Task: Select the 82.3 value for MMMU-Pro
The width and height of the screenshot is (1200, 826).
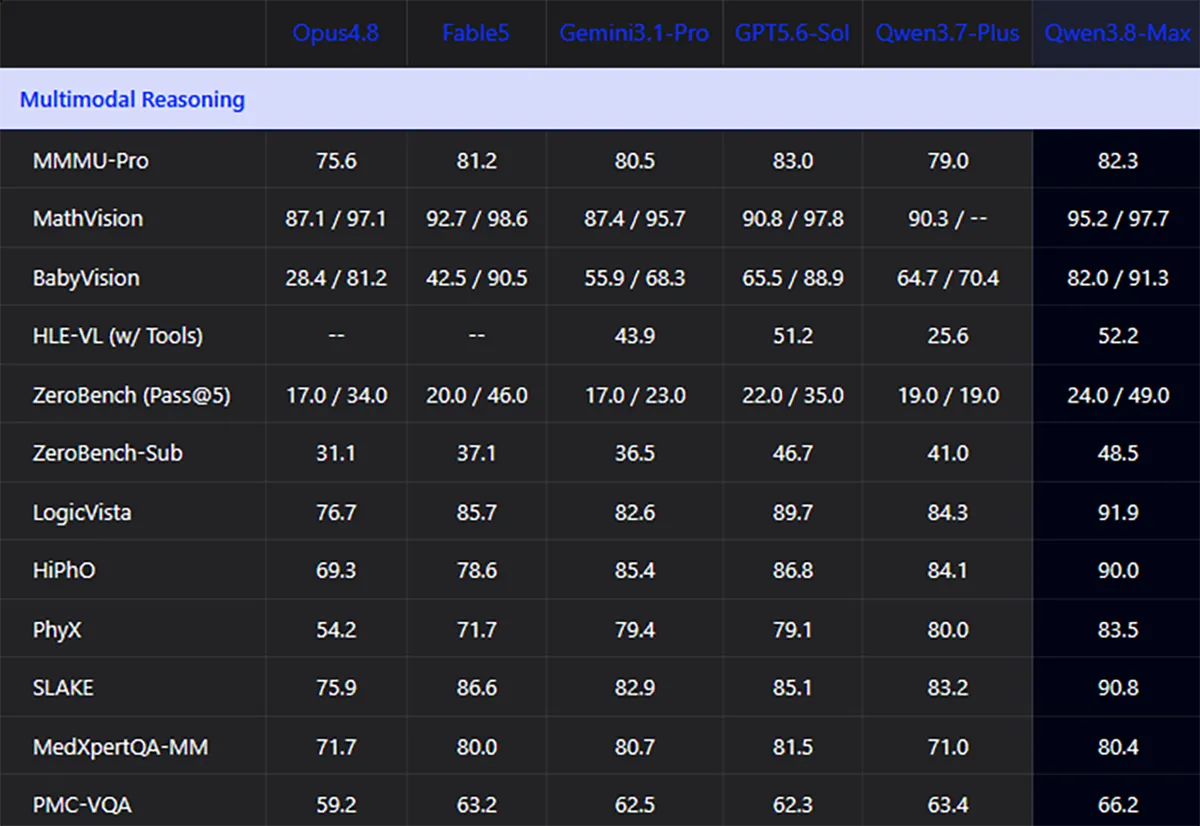Action: [1118, 160]
